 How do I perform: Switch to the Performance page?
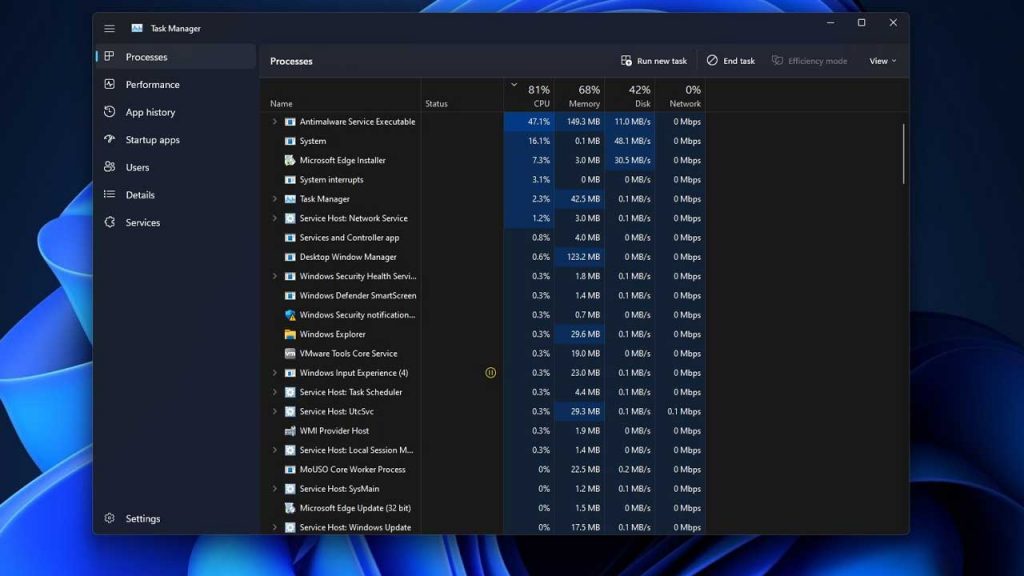click(x=176, y=84)
